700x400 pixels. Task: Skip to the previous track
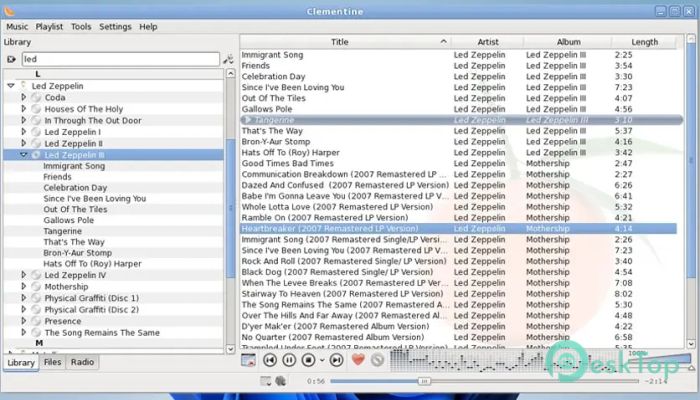[270, 360]
